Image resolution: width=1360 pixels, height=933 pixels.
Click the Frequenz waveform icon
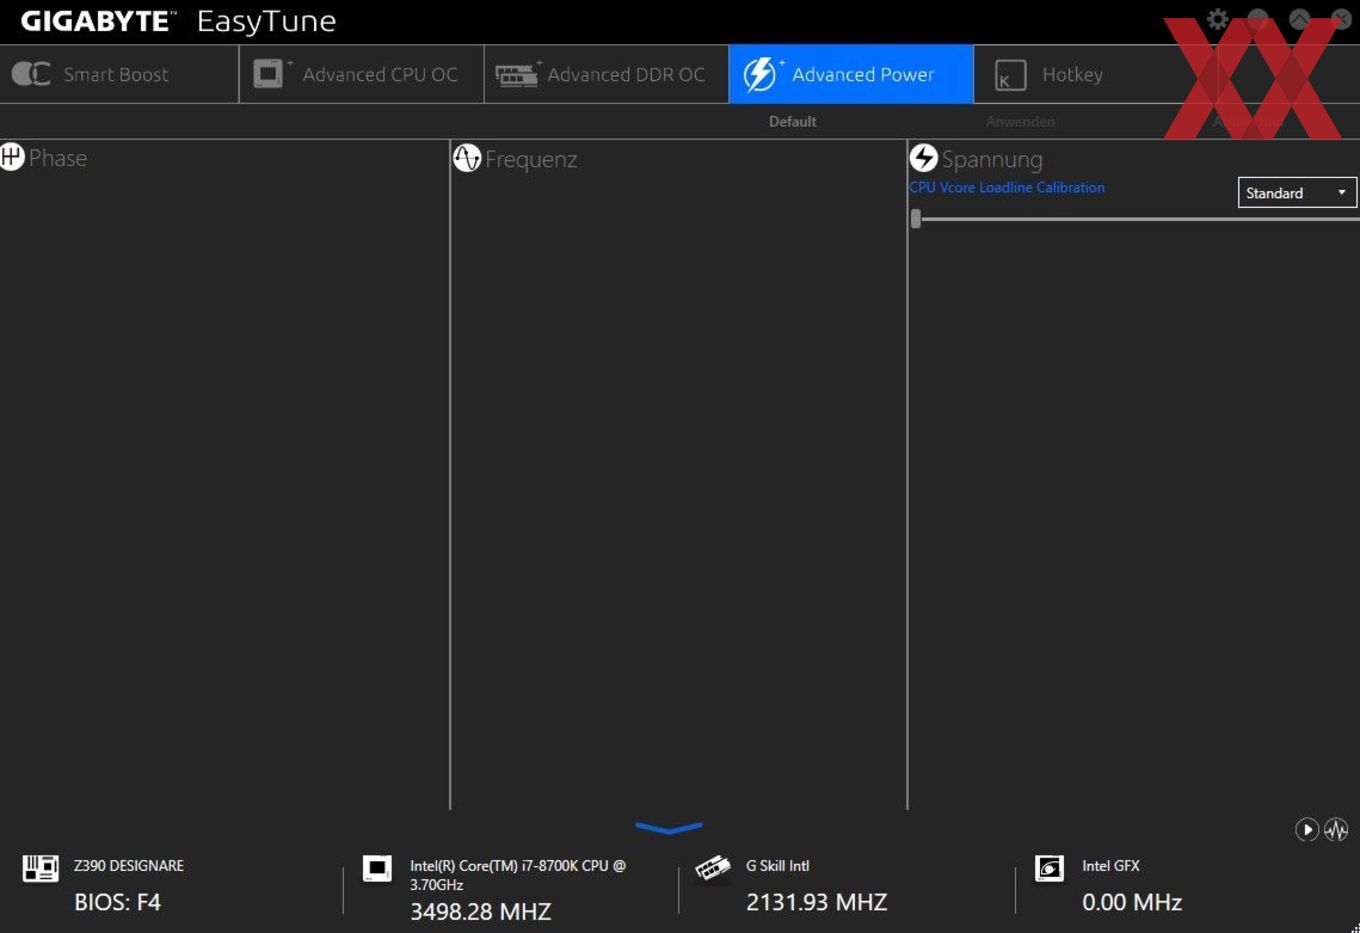[x=467, y=158]
